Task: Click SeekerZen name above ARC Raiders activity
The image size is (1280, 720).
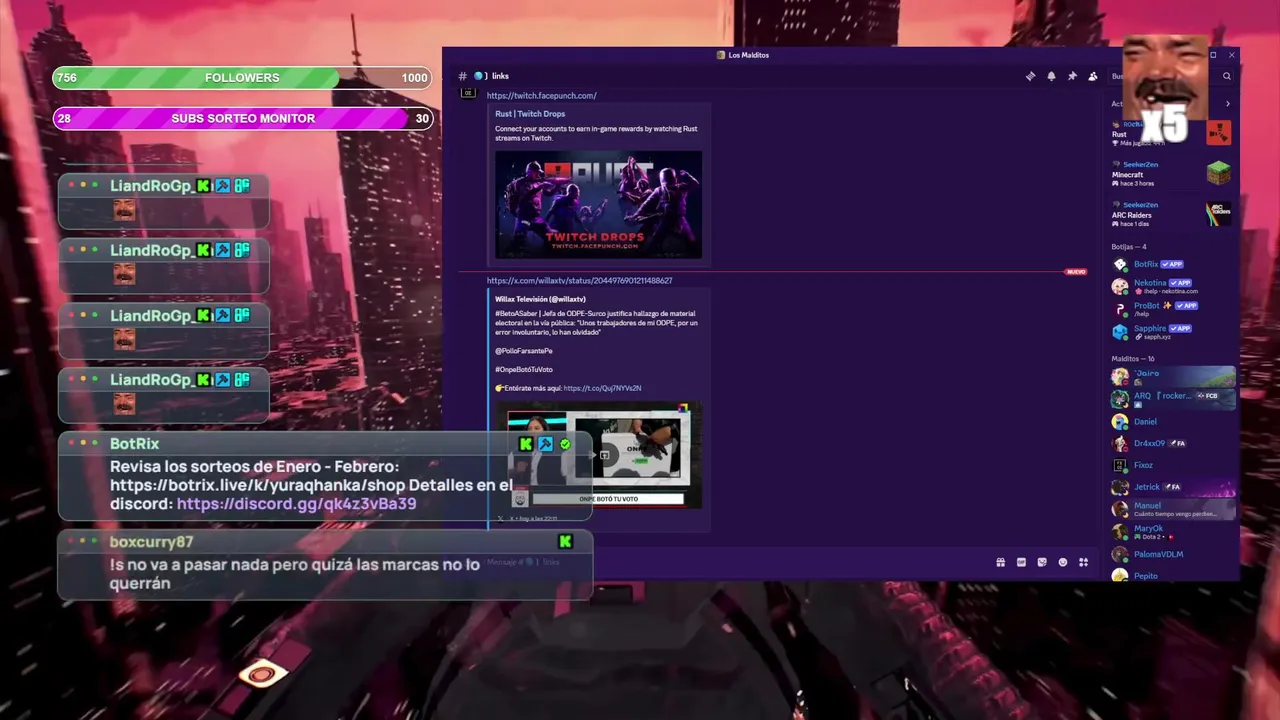Action: 1140,205
